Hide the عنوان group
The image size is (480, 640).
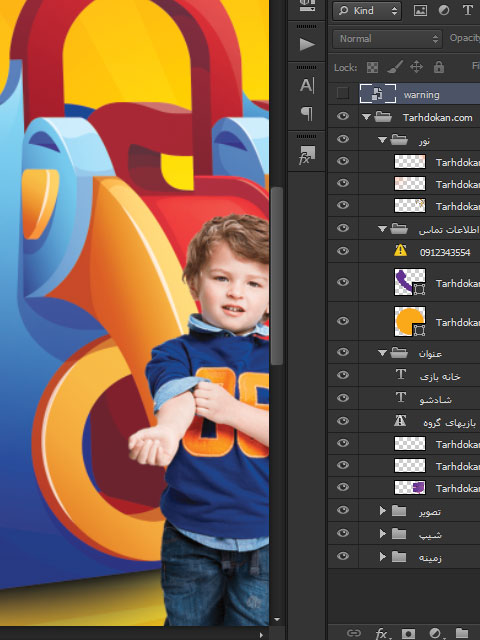click(343, 352)
